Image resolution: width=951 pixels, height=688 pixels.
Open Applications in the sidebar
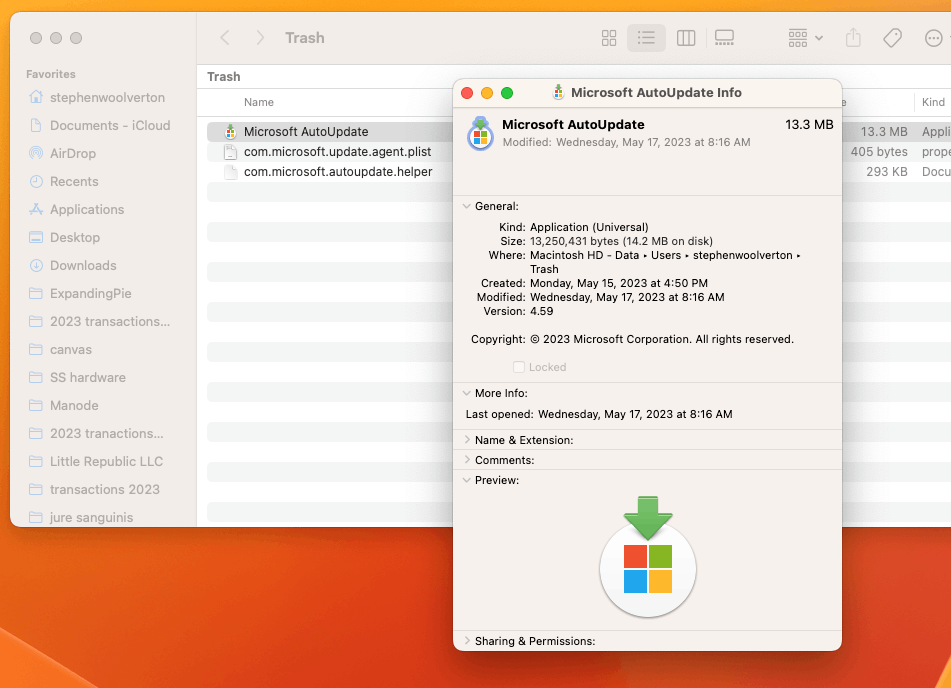click(x=87, y=209)
